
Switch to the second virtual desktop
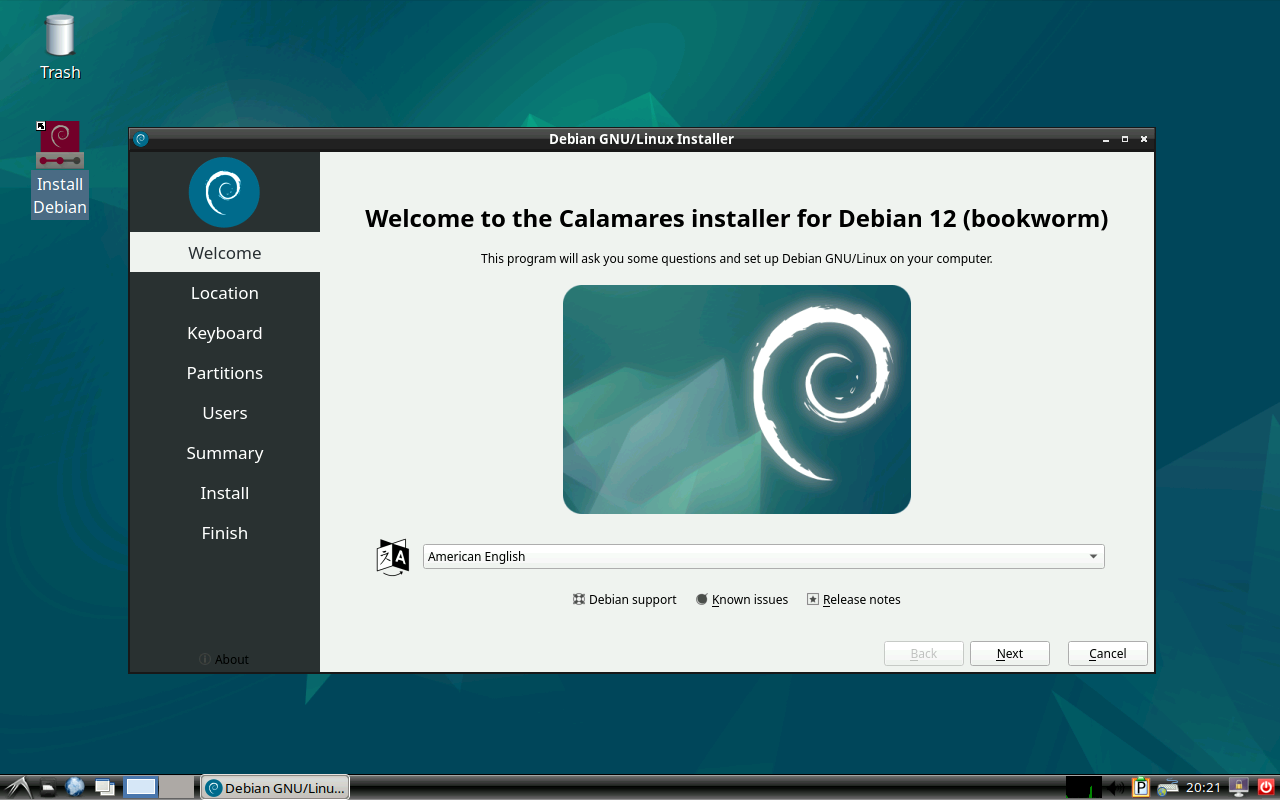pos(177,787)
